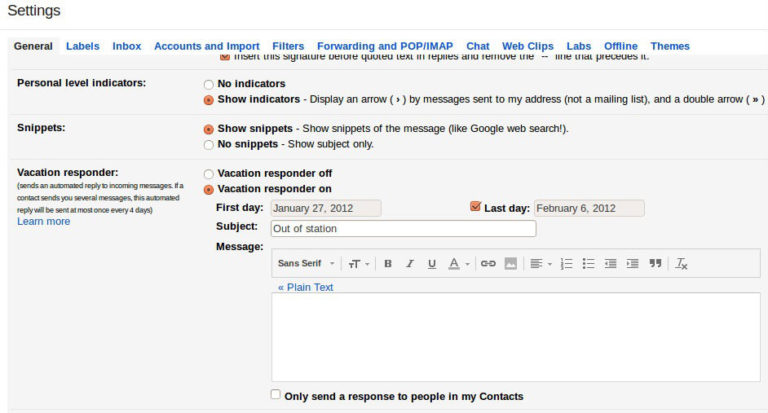
Task: Toggle italic formatting in message toolbar
Action: (409, 264)
